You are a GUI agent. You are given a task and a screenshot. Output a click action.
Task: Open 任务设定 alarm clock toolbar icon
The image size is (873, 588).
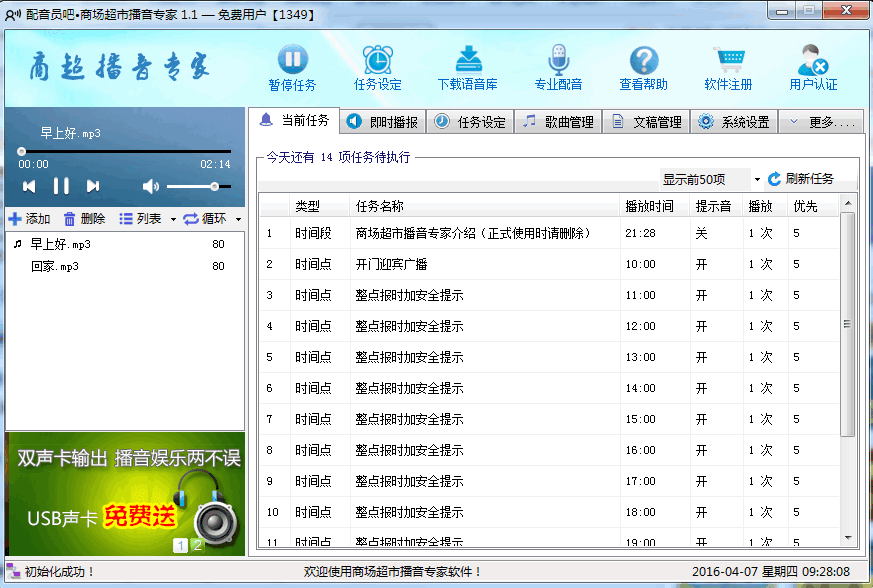377,60
